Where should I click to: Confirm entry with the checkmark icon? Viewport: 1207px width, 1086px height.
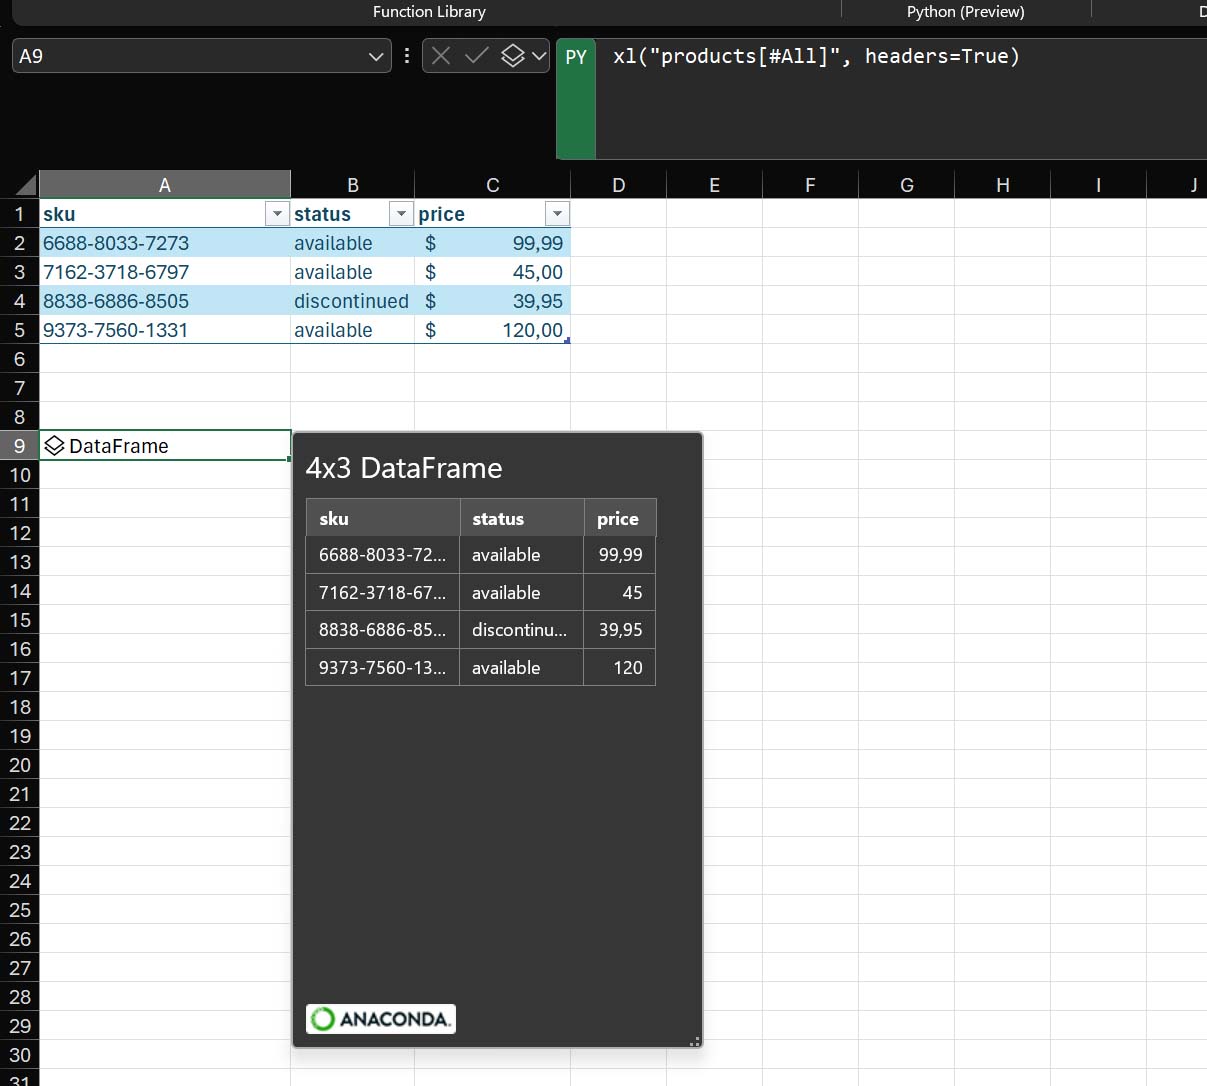click(476, 56)
